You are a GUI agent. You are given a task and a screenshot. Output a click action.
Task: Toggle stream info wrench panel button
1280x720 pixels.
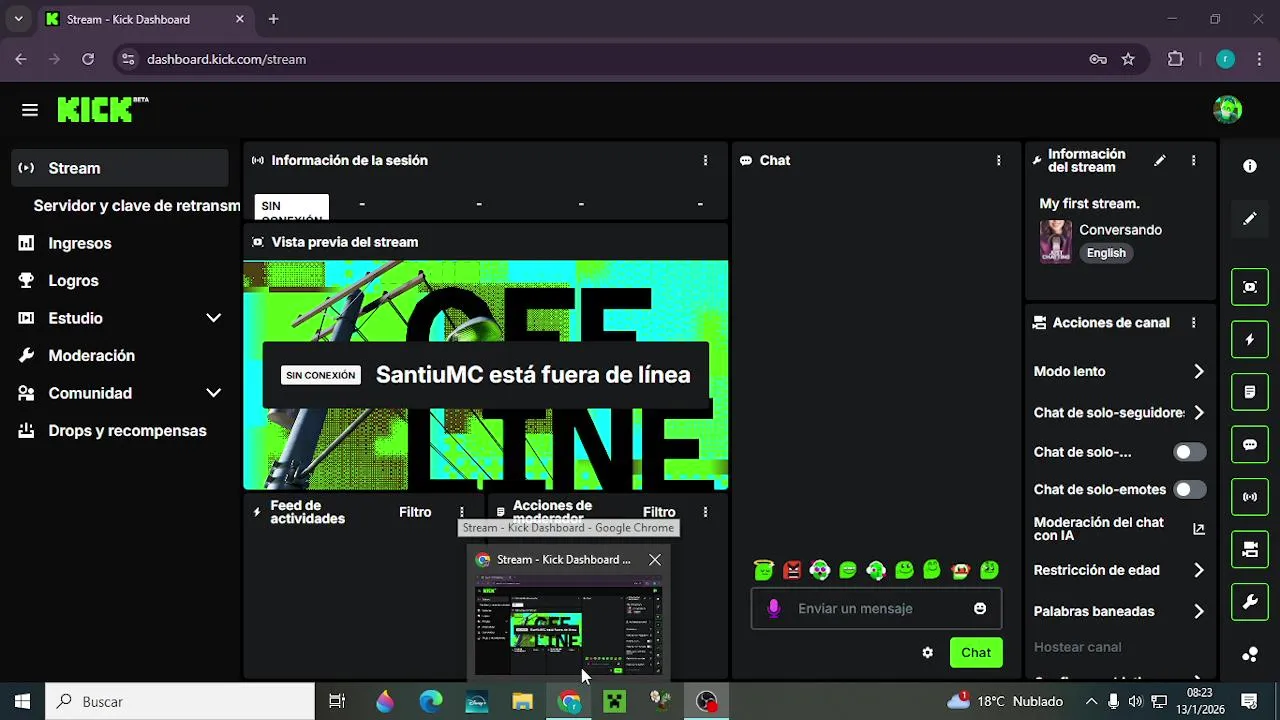click(1250, 602)
